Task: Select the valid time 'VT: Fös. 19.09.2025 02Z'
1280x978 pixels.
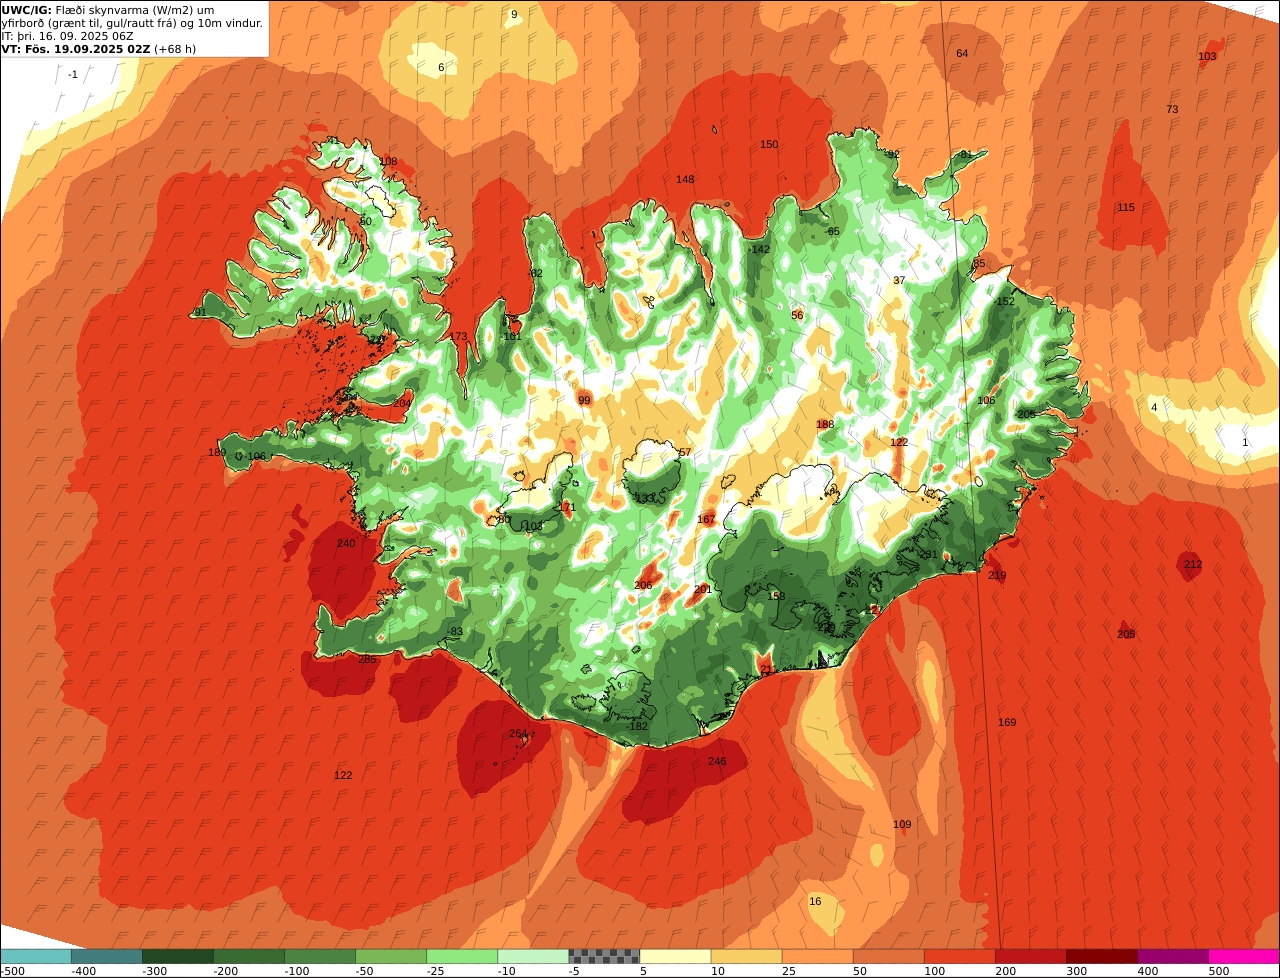Action: (x=74, y=48)
